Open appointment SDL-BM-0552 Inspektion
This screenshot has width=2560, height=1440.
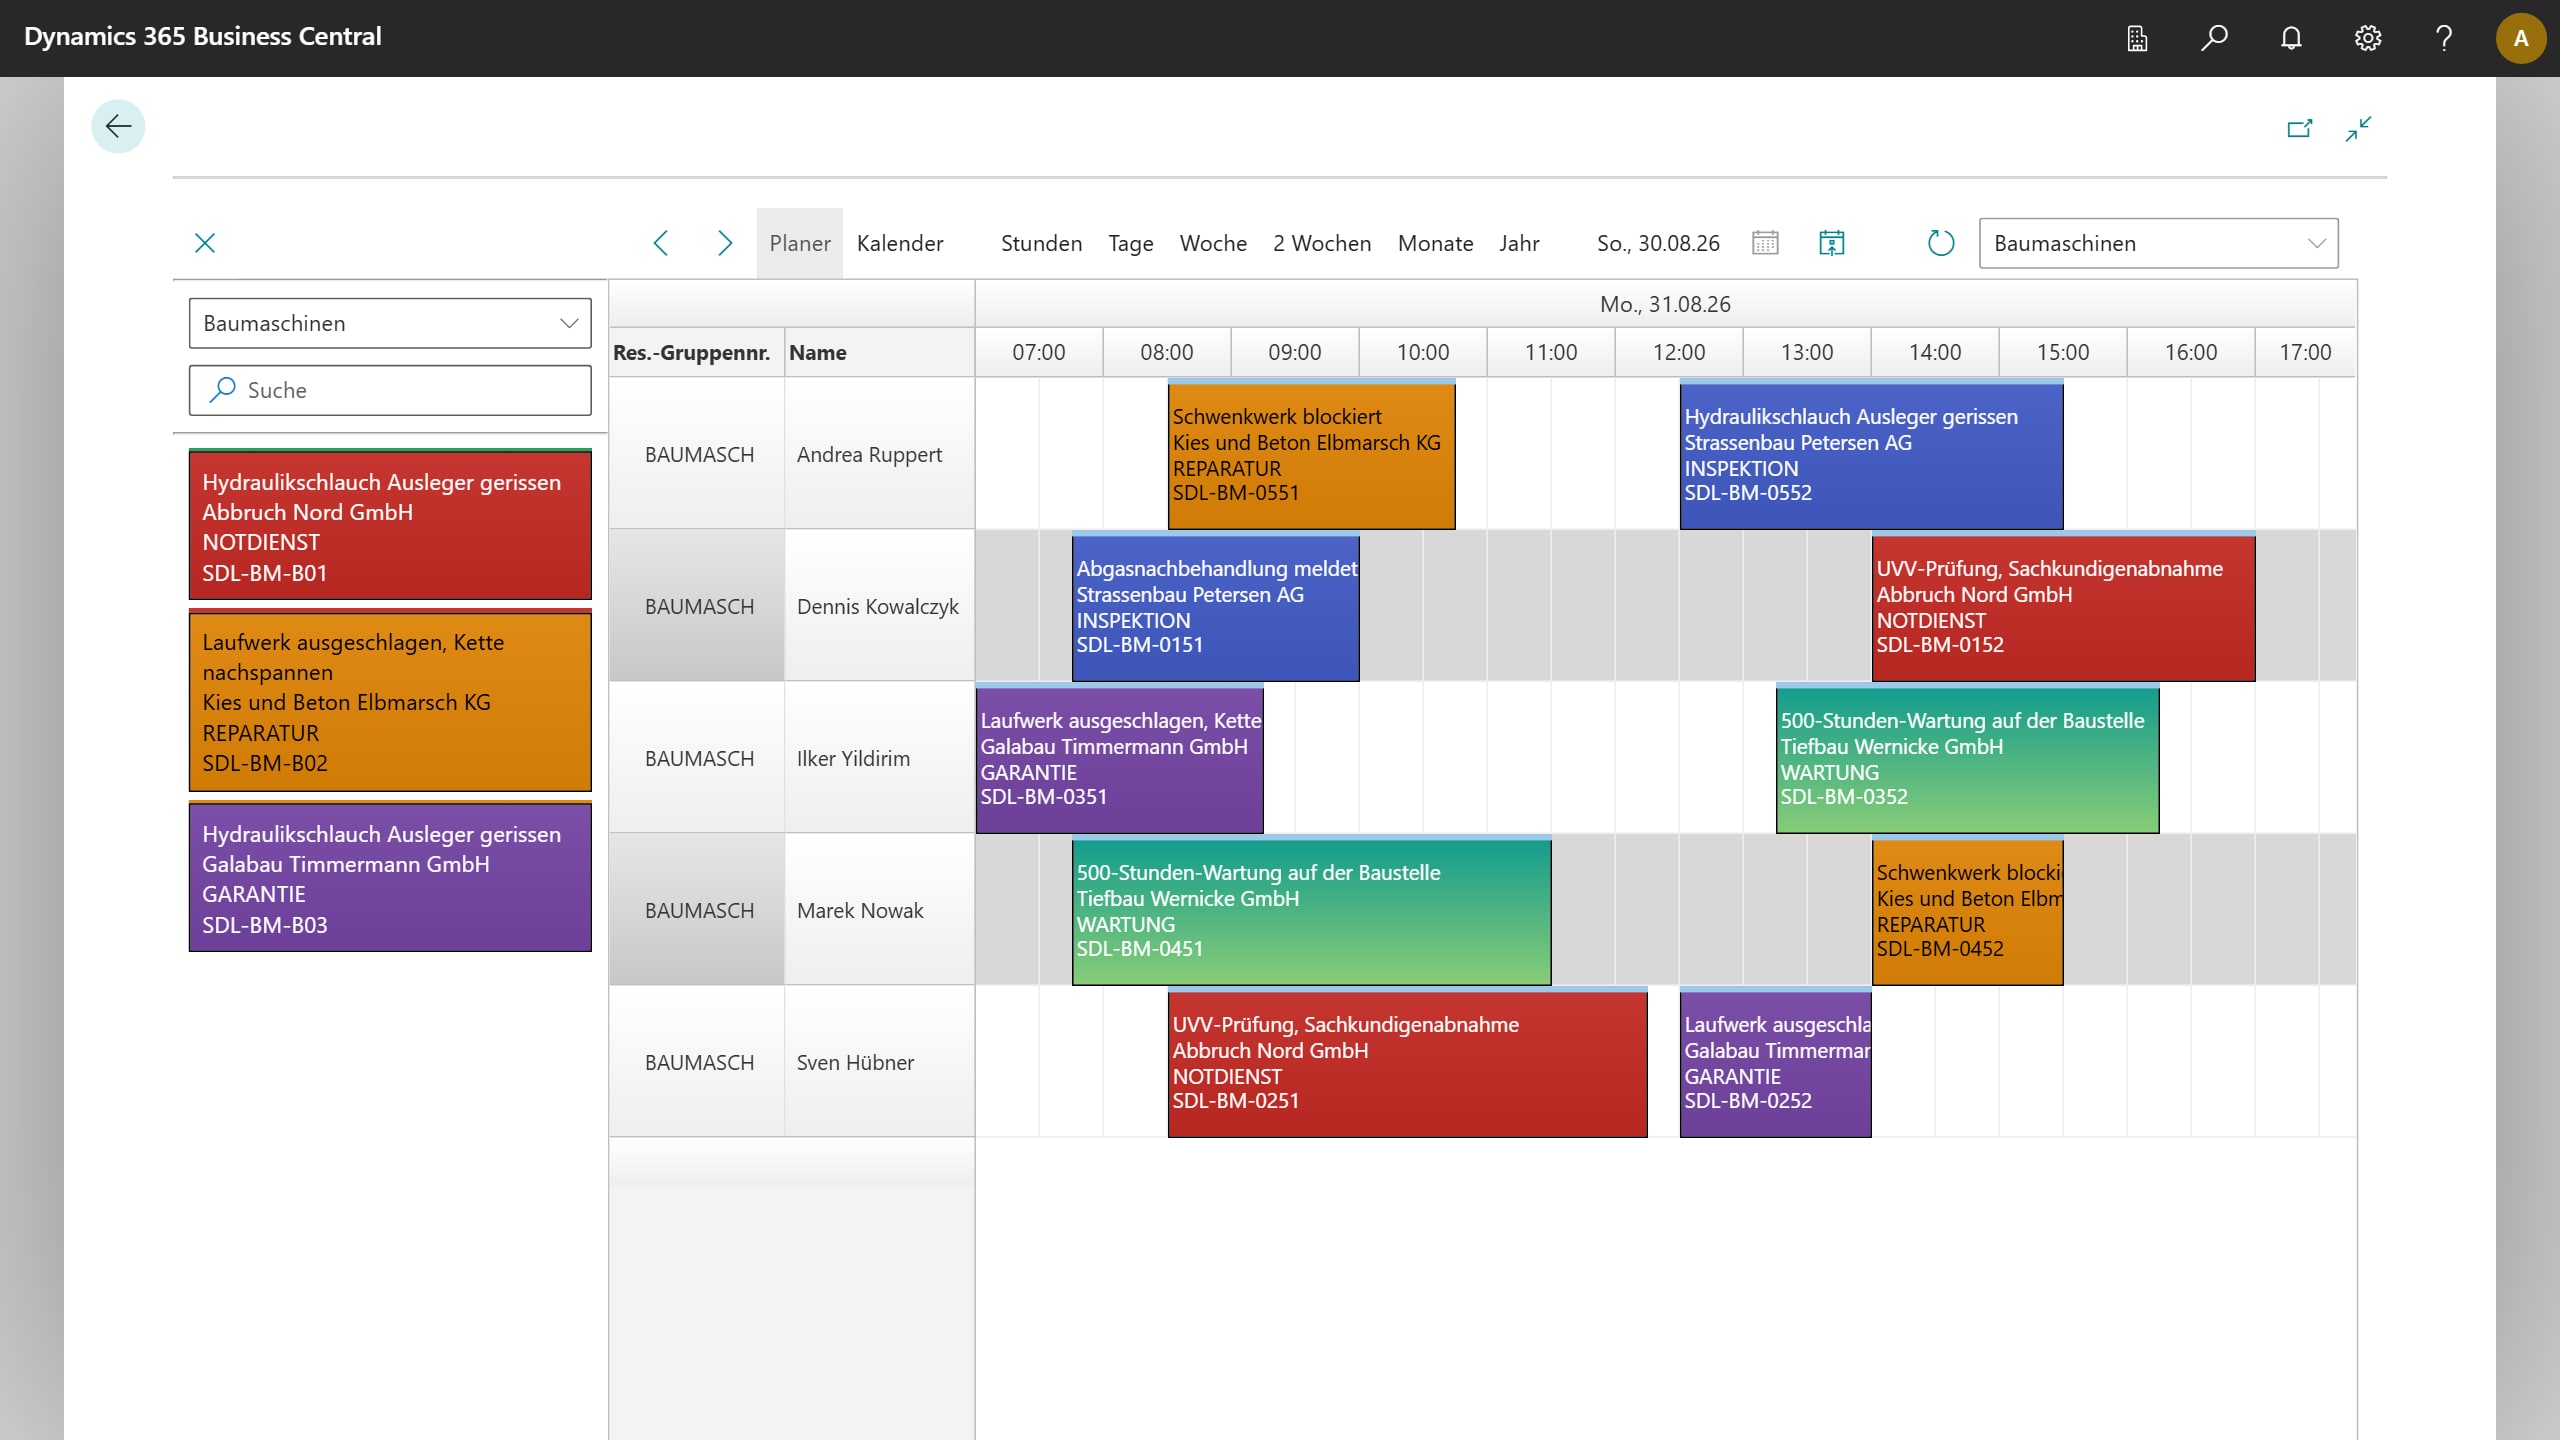[1871, 455]
